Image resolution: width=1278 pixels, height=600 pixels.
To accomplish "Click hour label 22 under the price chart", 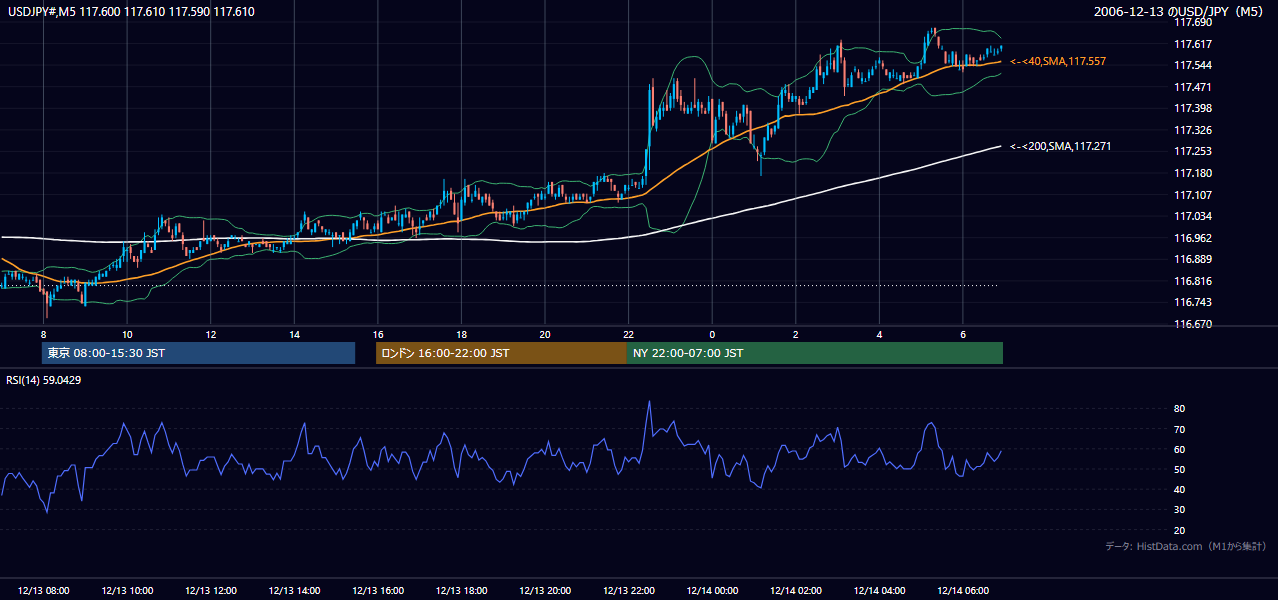I will 628,334.
